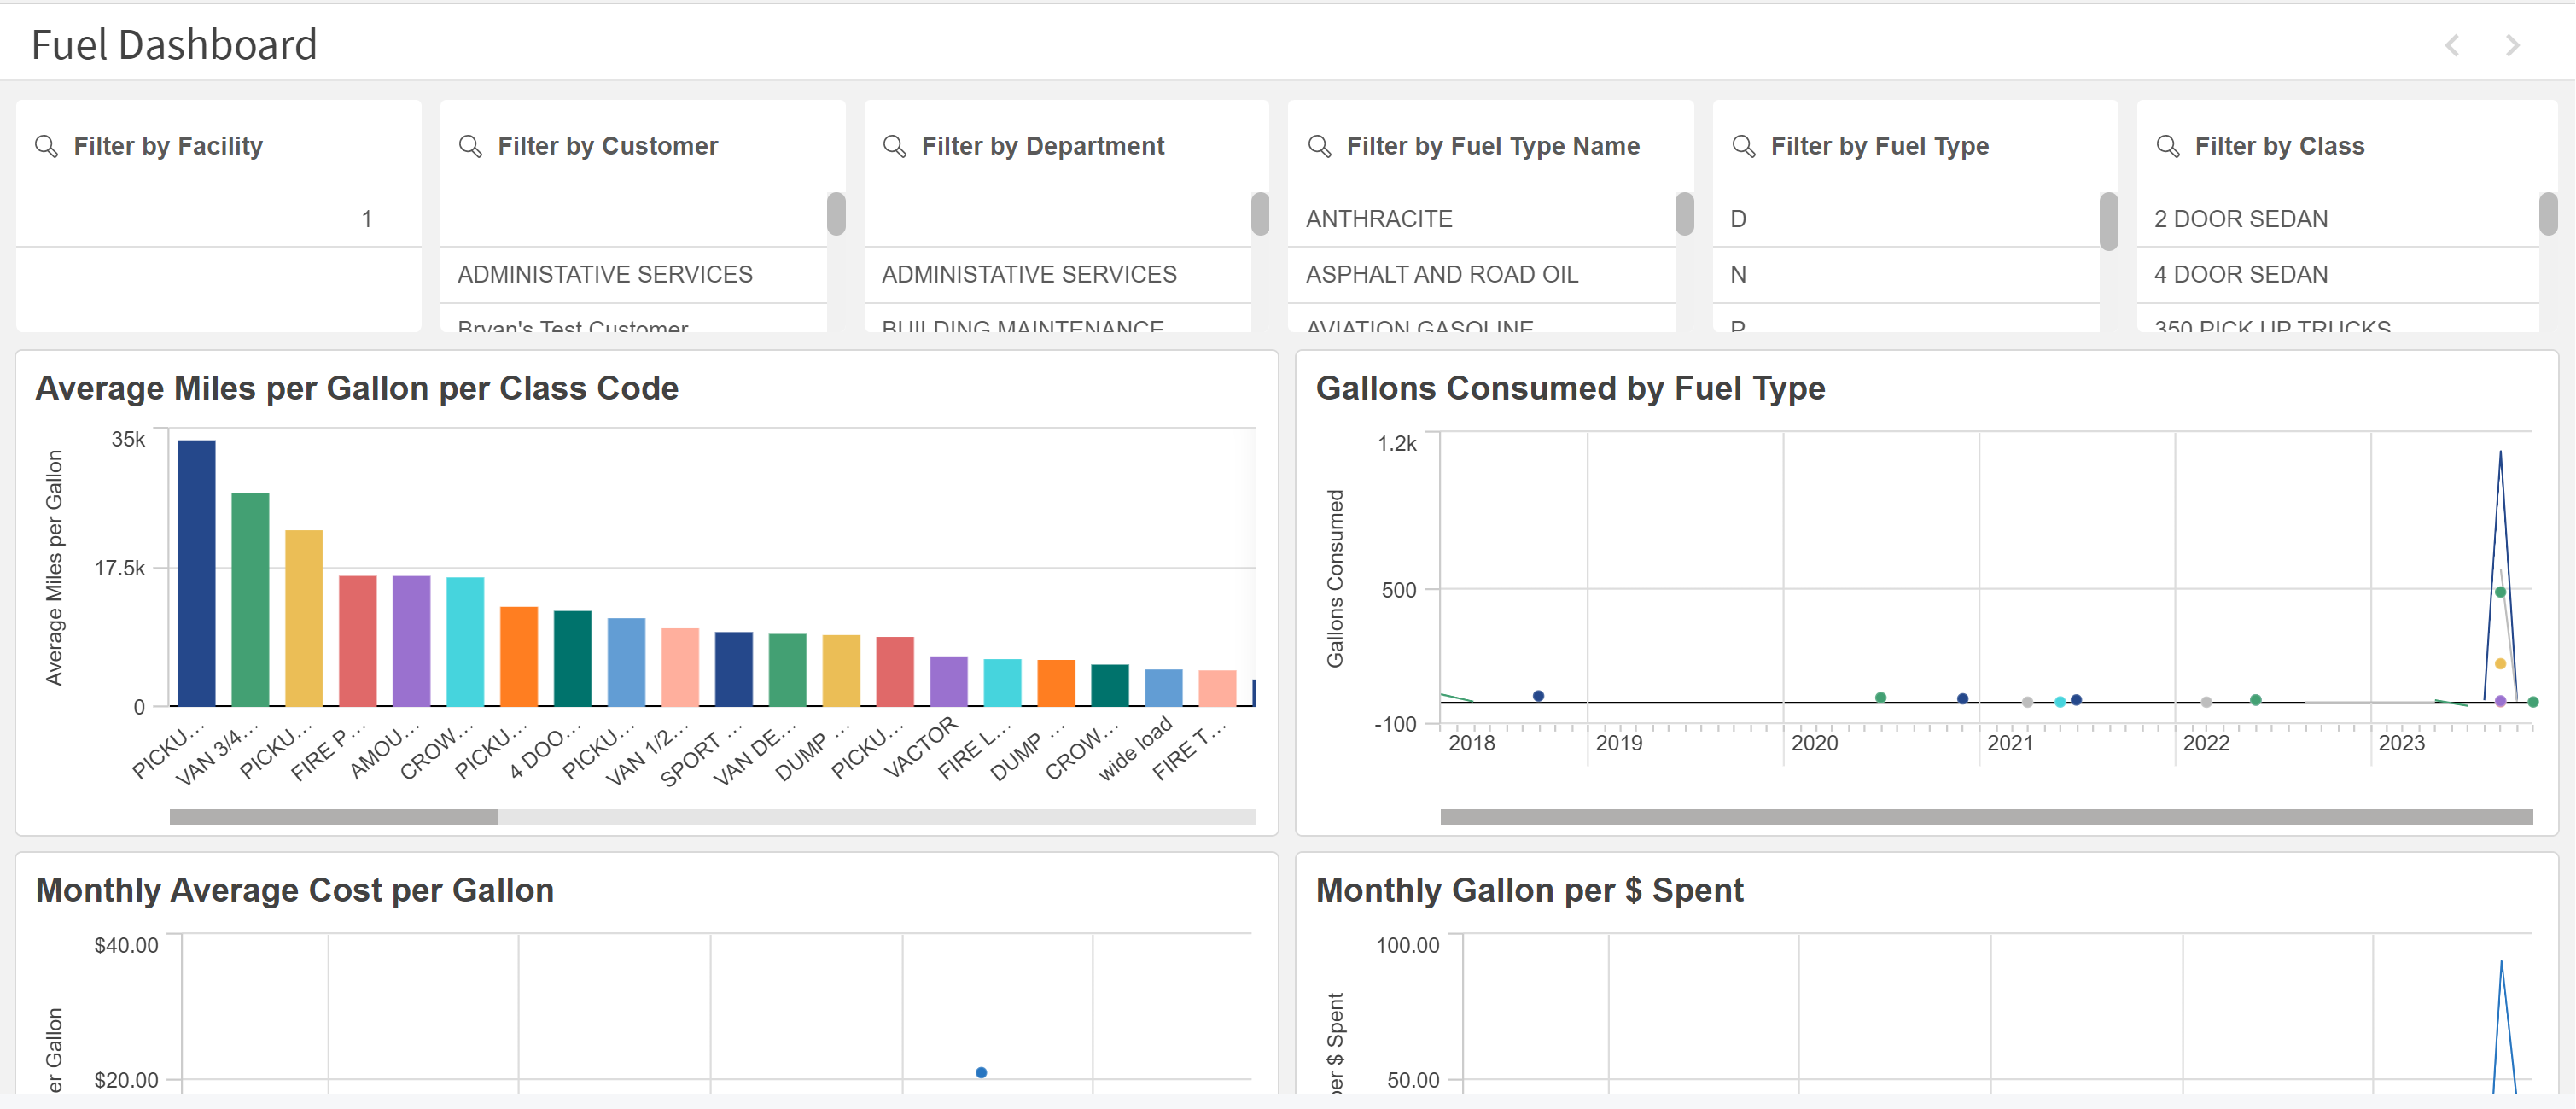Click the tallest dark blue PICKU bar
The width and height of the screenshot is (2576, 1109).
(196, 572)
